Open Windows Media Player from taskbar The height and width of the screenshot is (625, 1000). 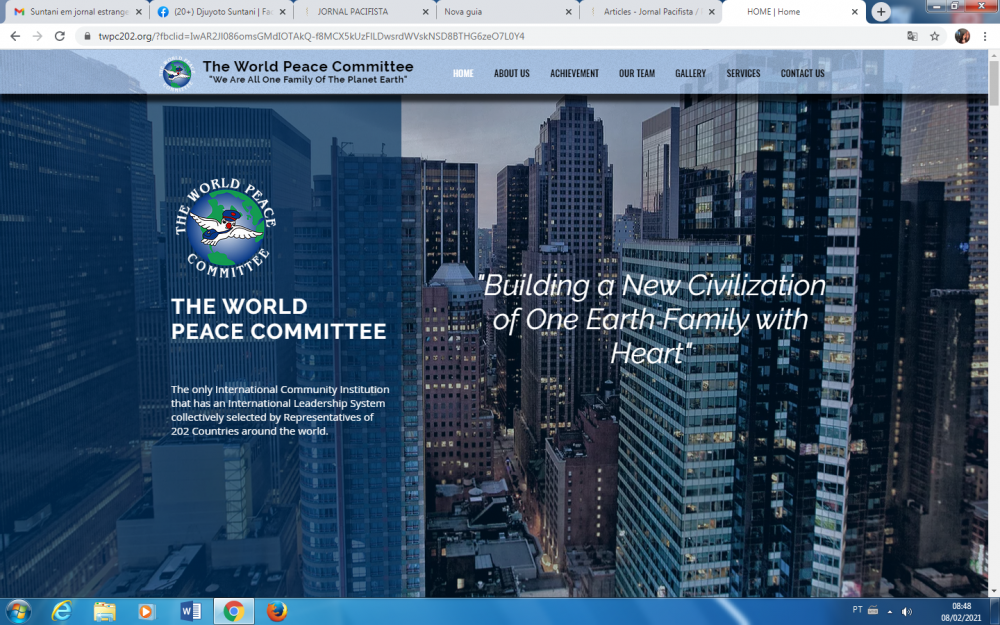tap(147, 612)
